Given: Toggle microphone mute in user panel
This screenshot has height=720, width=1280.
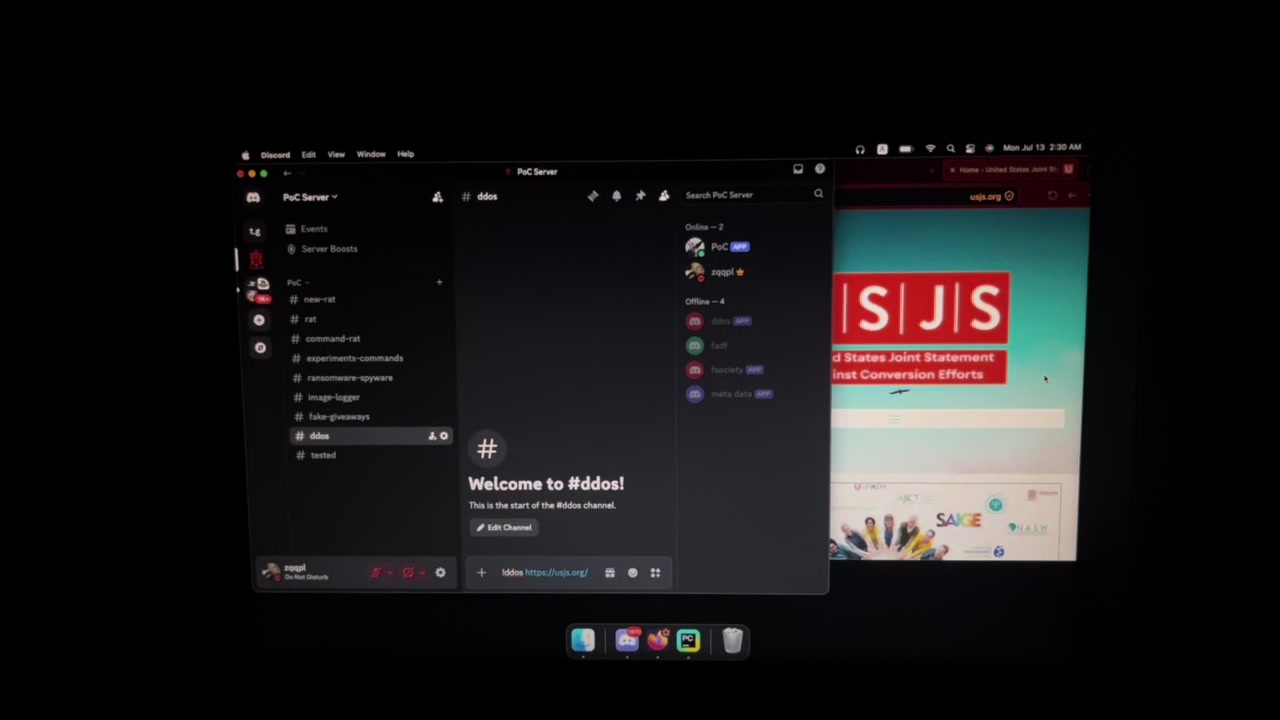Looking at the screenshot, I should [376, 573].
